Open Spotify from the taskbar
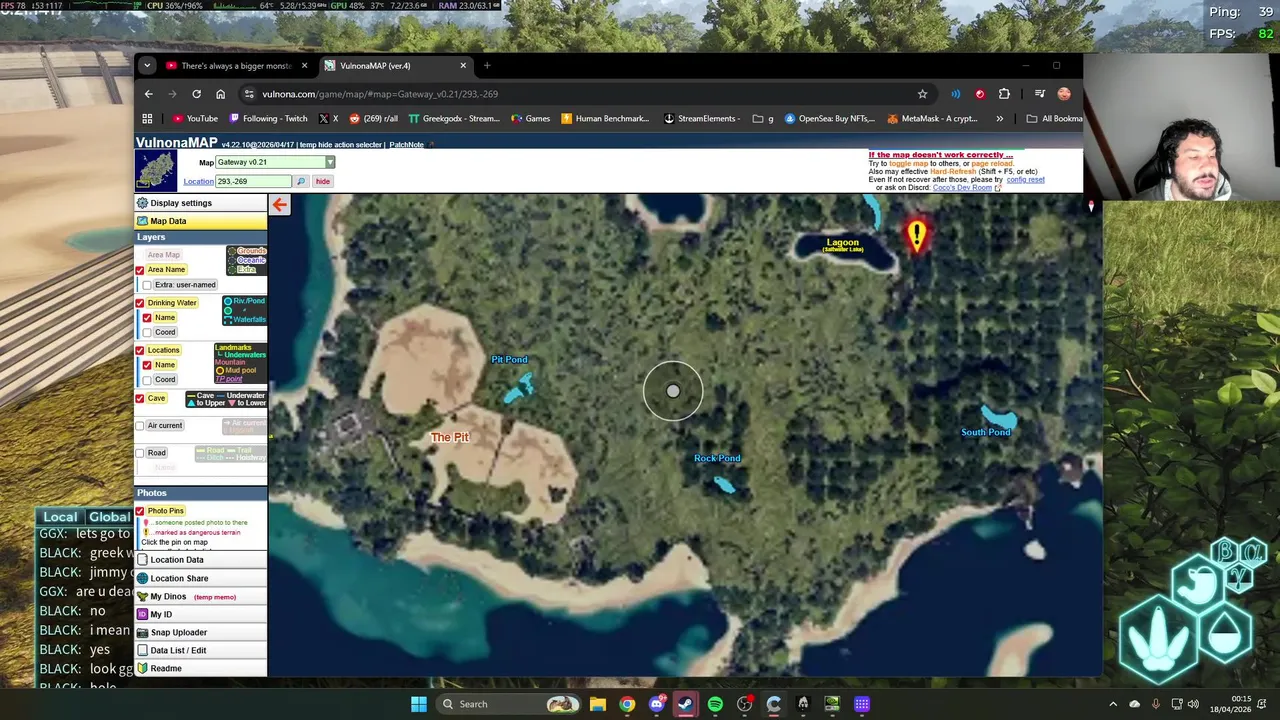Image resolution: width=1280 pixels, height=720 pixels. pyautogui.click(x=715, y=704)
